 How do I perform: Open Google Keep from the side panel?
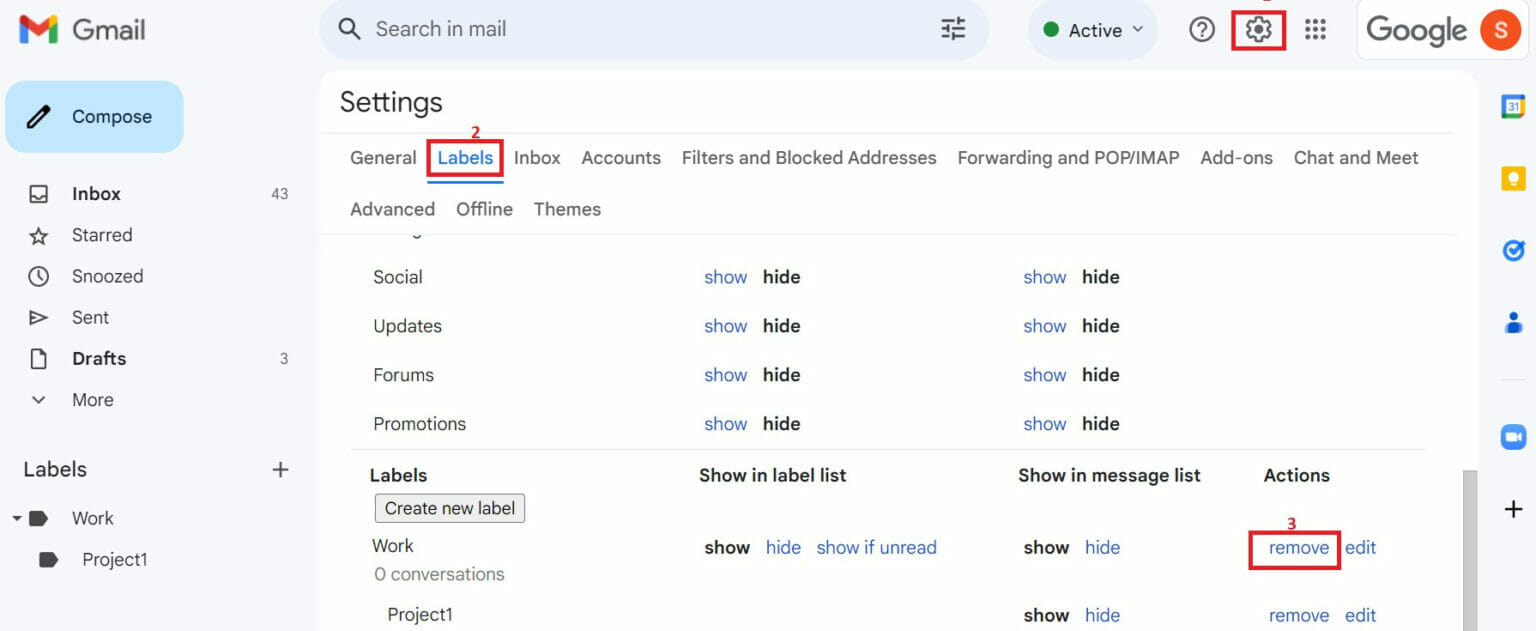[x=1513, y=178]
